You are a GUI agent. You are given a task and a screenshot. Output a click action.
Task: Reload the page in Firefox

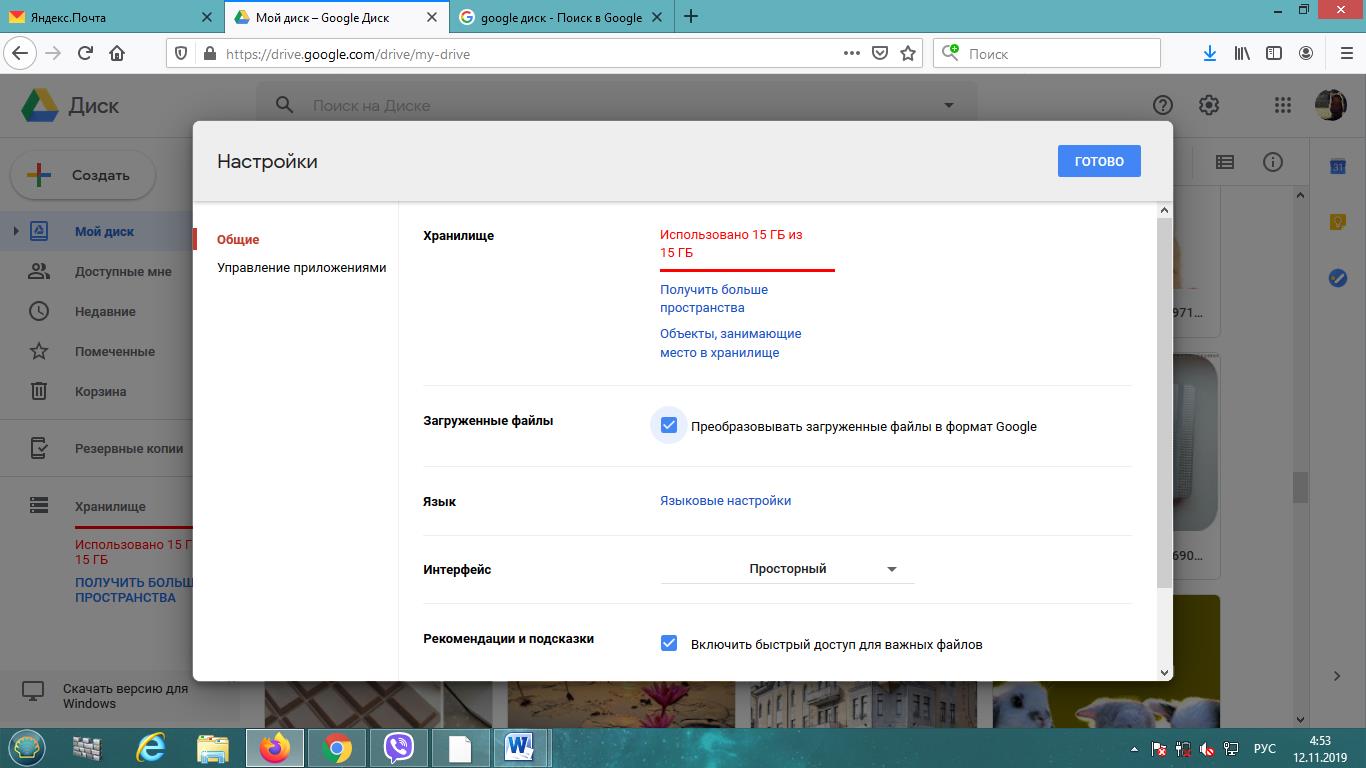[x=85, y=53]
